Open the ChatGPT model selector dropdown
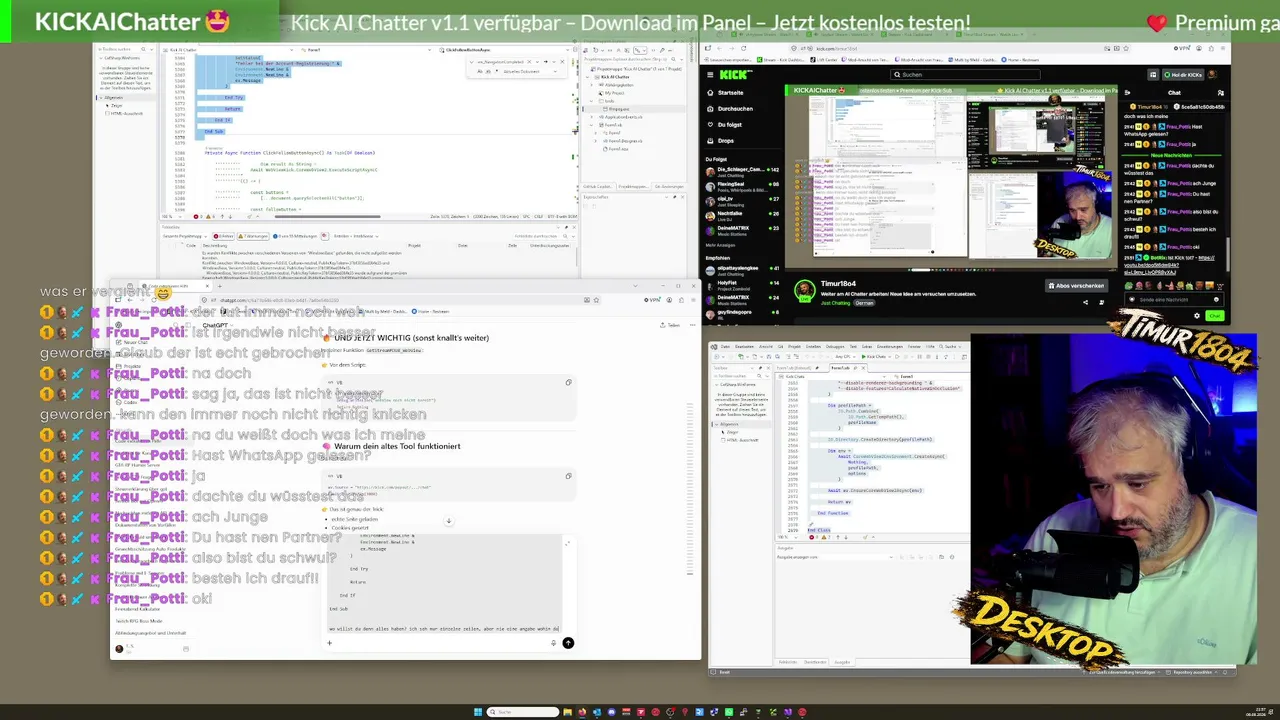This screenshot has height=720, width=1280. 217,325
